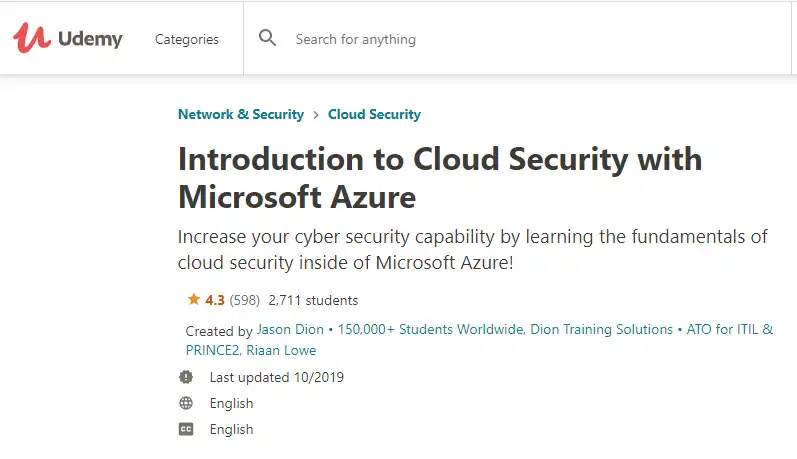Click the course title heading
Screen dimensions: 797x459
(x=440, y=177)
